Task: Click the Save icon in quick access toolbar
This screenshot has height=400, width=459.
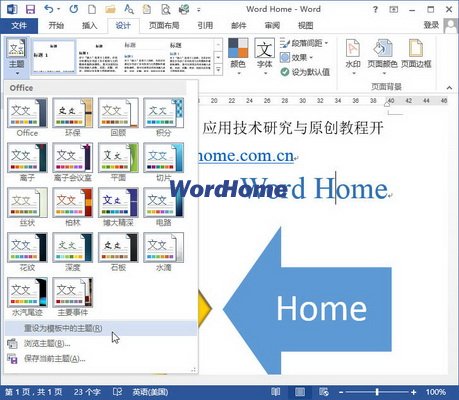Action: 30,9
